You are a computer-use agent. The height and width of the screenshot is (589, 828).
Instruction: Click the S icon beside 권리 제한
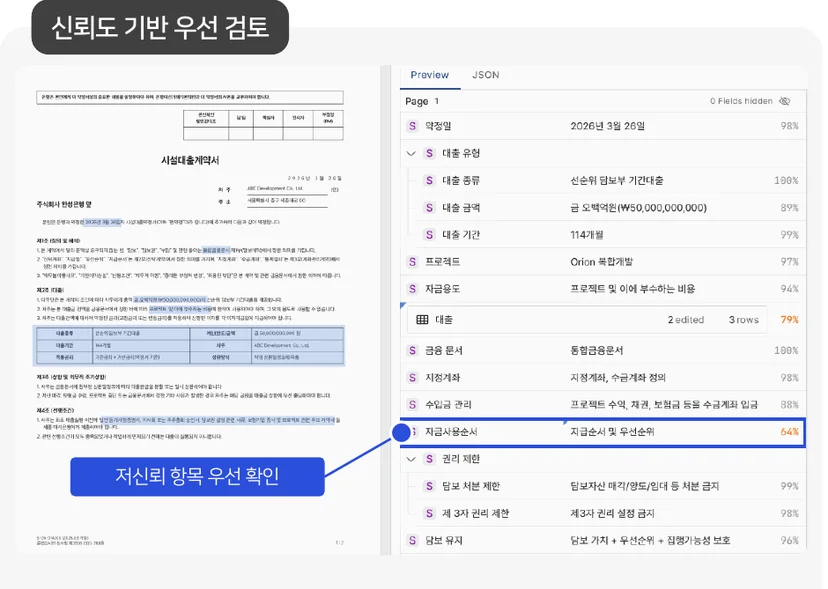429,459
